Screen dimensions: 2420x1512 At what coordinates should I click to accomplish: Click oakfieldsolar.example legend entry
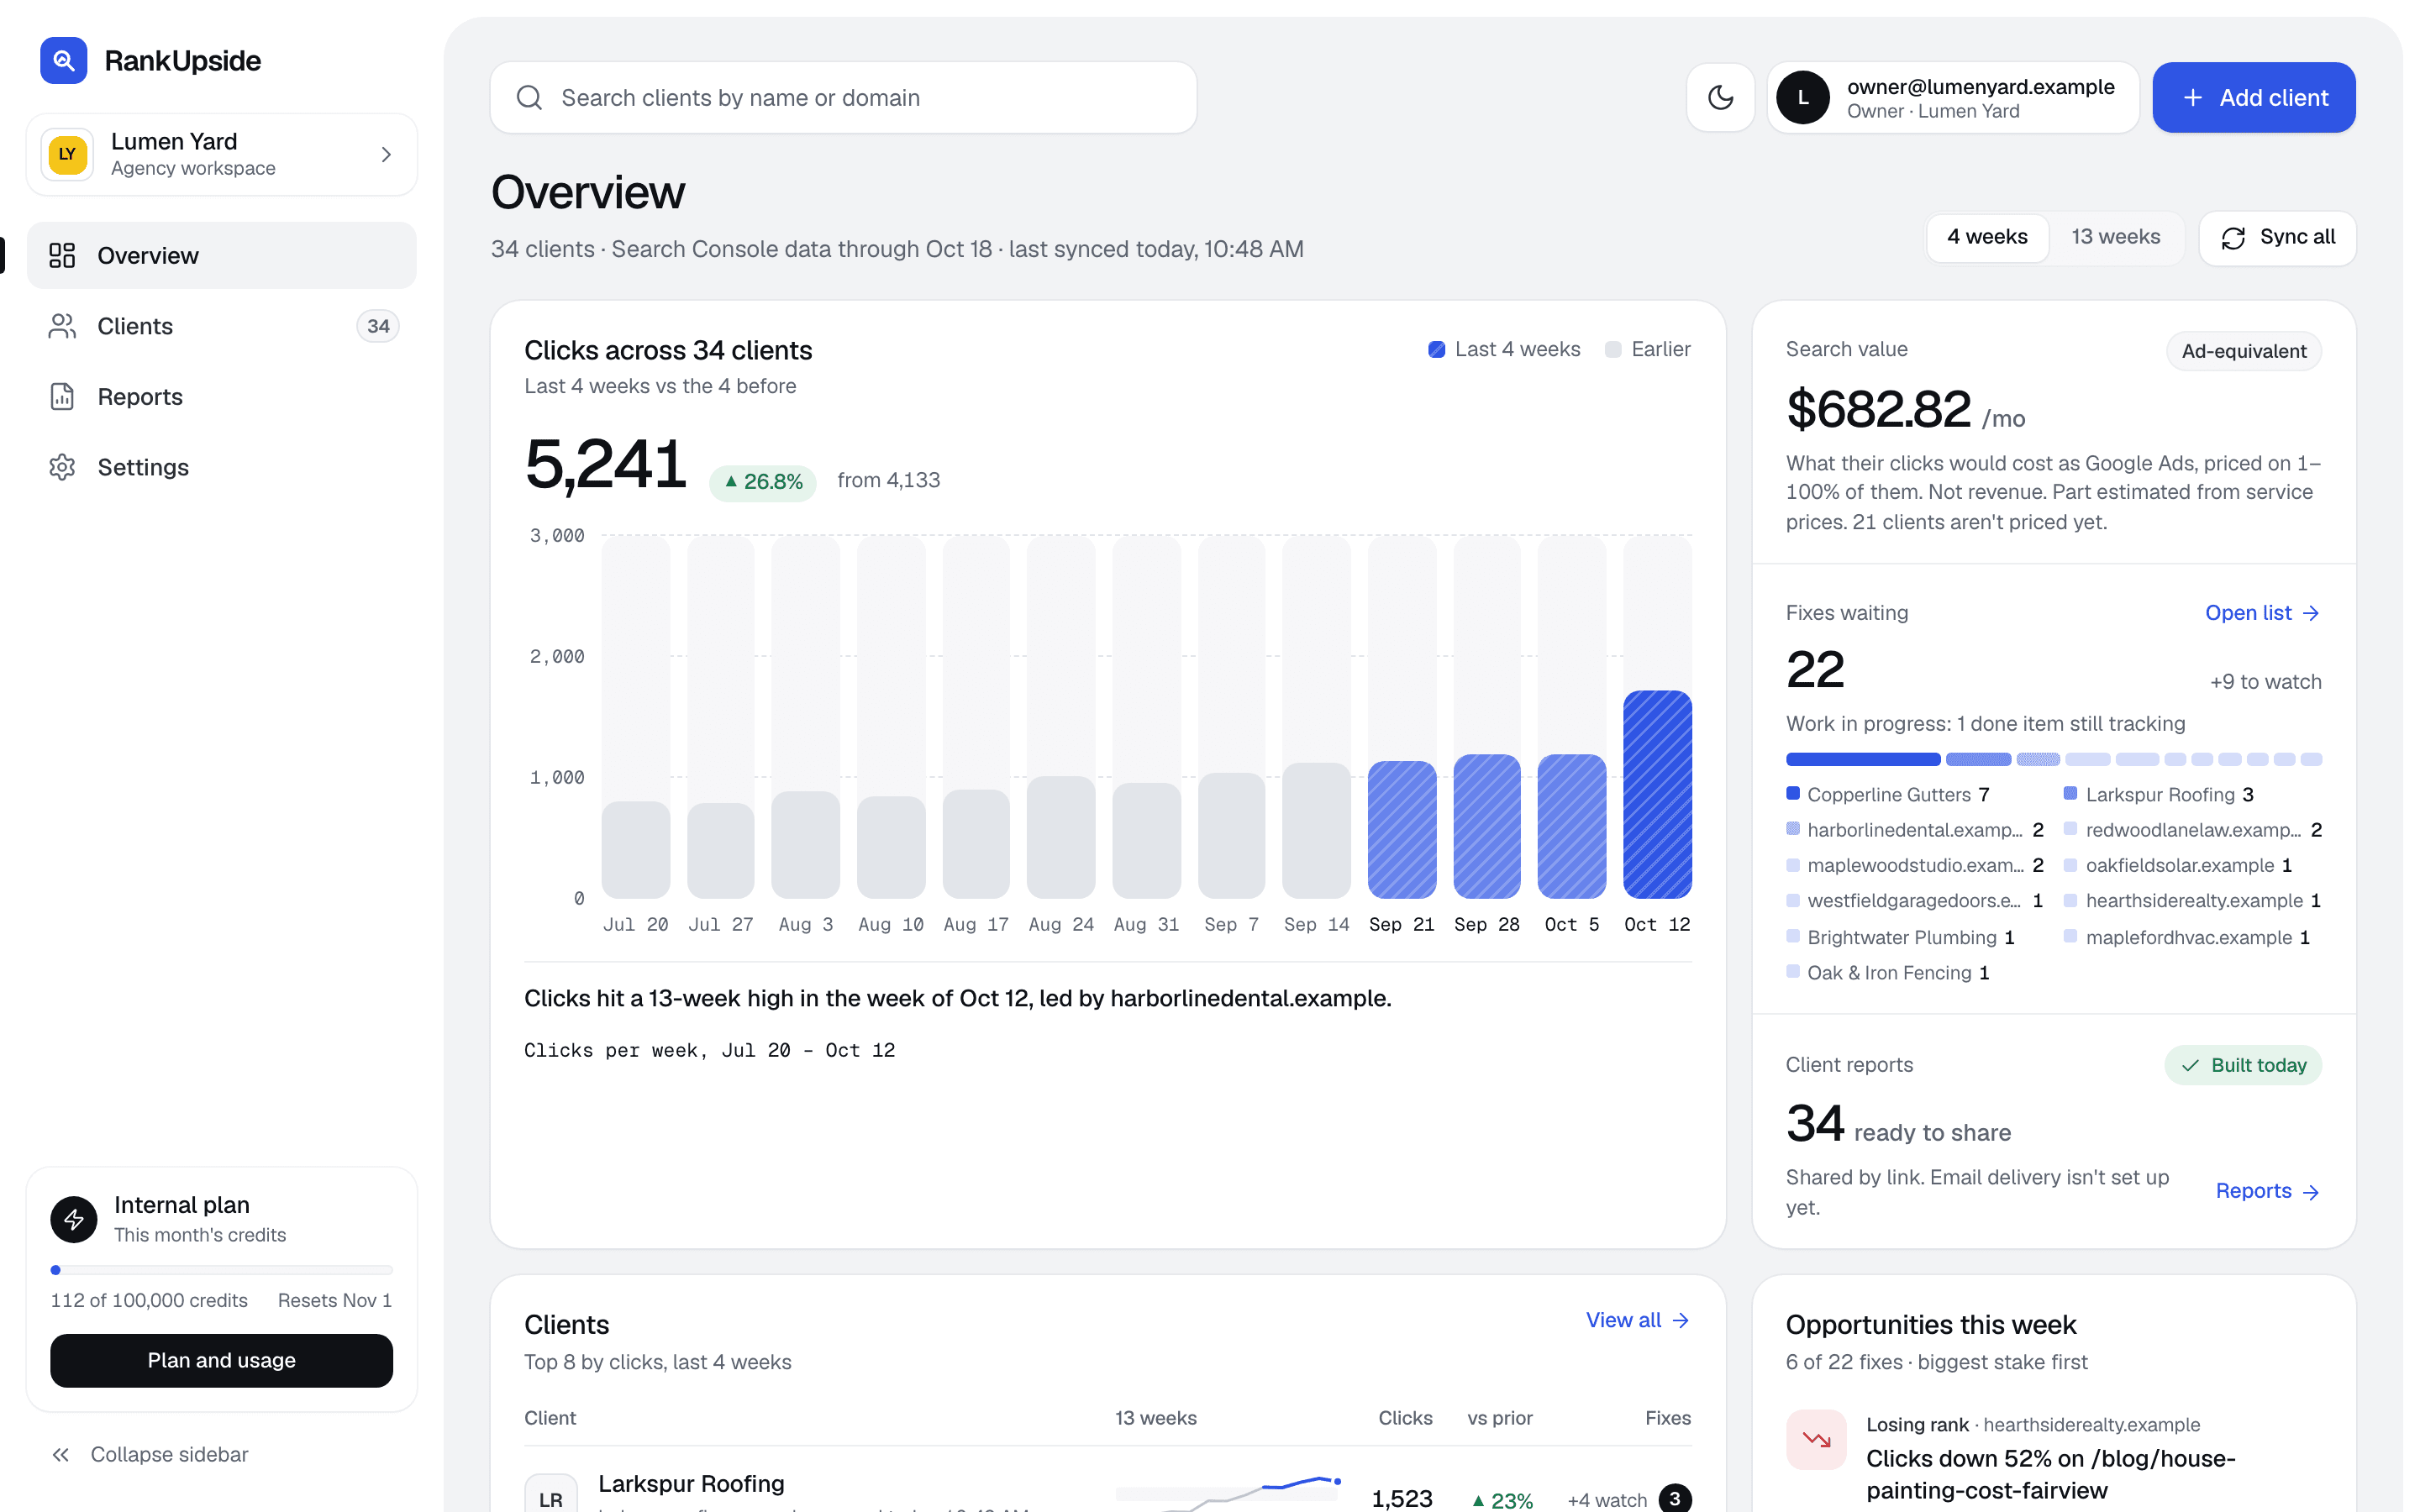click(2177, 865)
